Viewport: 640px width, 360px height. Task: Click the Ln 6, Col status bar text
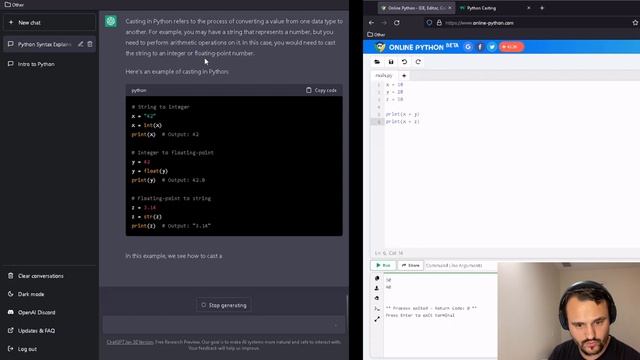click(389, 253)
